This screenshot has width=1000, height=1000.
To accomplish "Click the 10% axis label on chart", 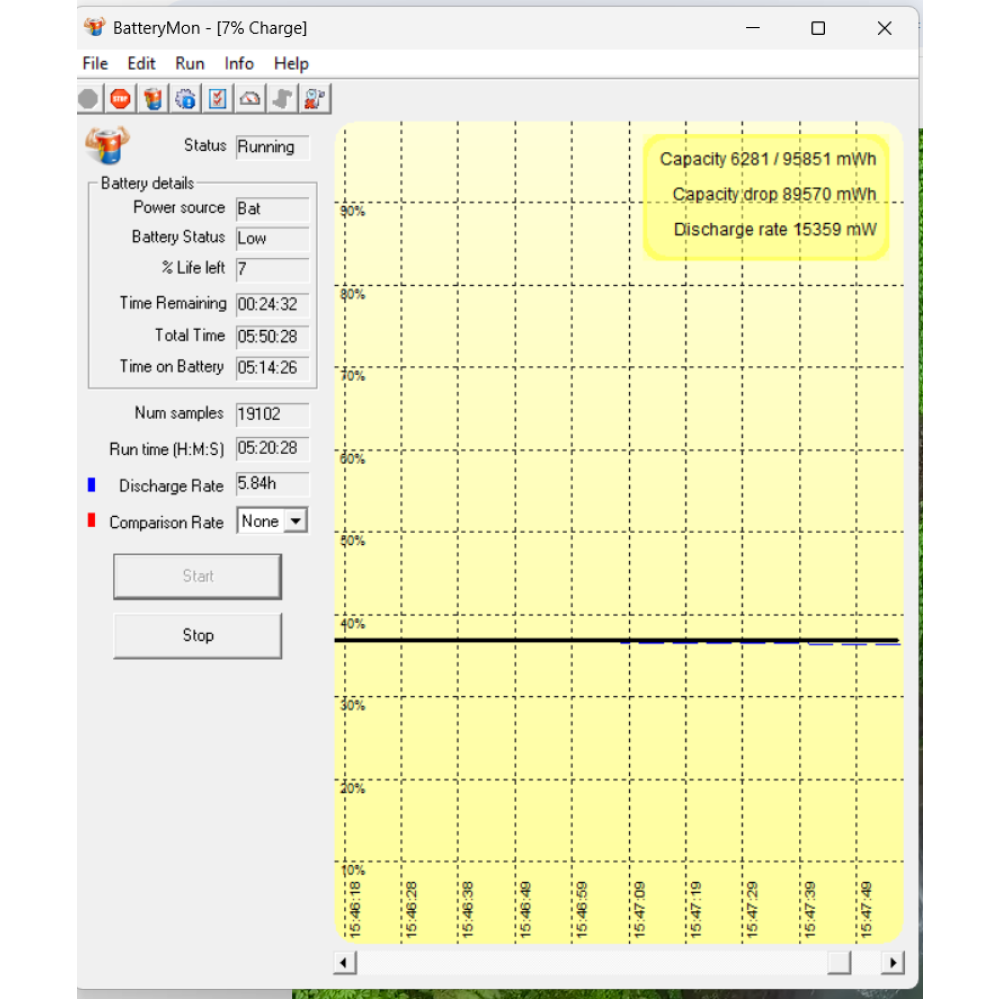I will point(353,871).
